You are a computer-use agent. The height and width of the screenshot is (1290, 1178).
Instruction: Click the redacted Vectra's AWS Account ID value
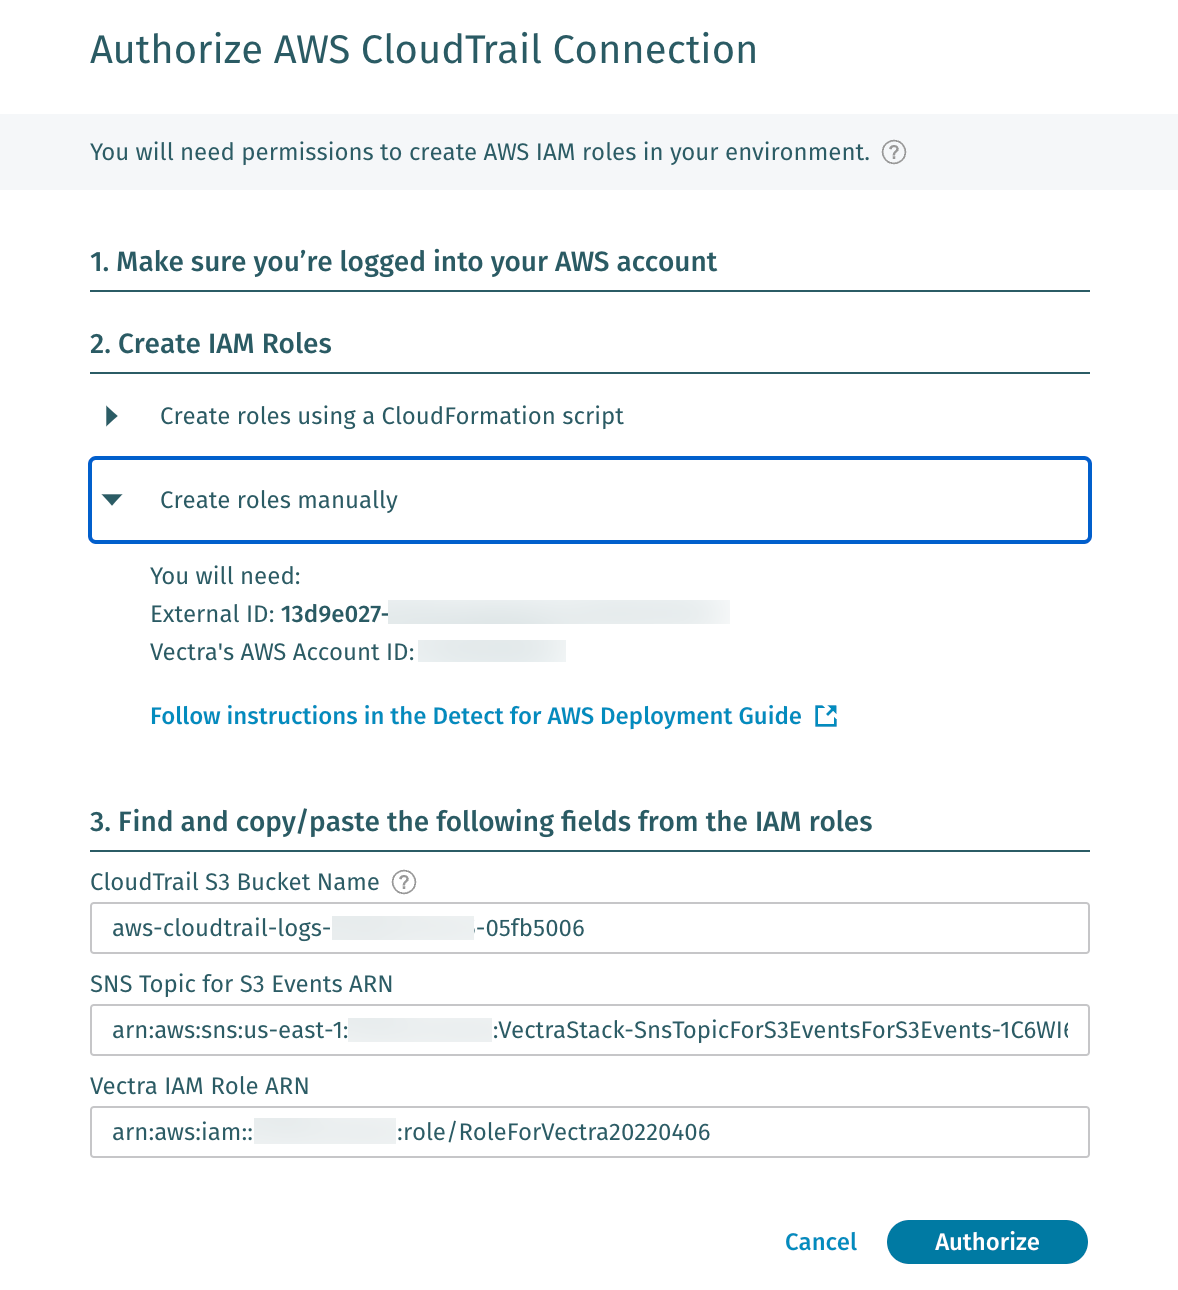coord(492,652)
